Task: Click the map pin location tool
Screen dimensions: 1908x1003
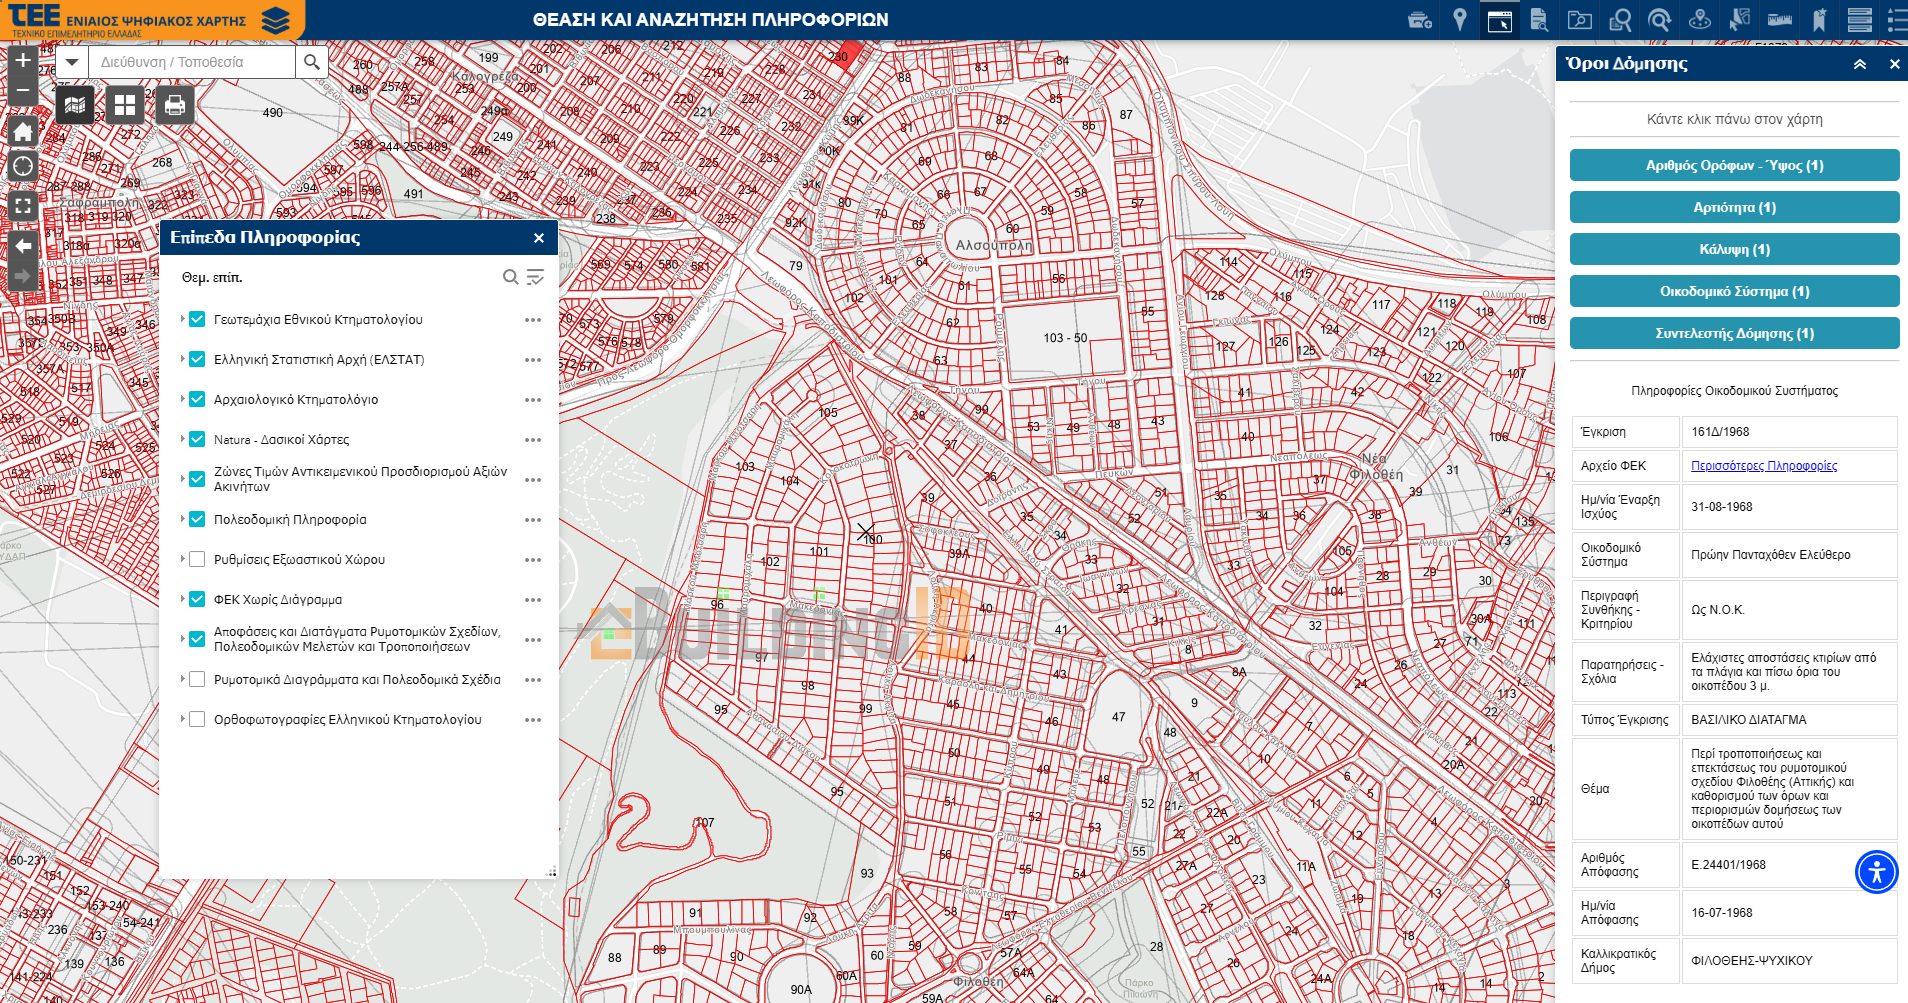Action: coord(1460,20)
